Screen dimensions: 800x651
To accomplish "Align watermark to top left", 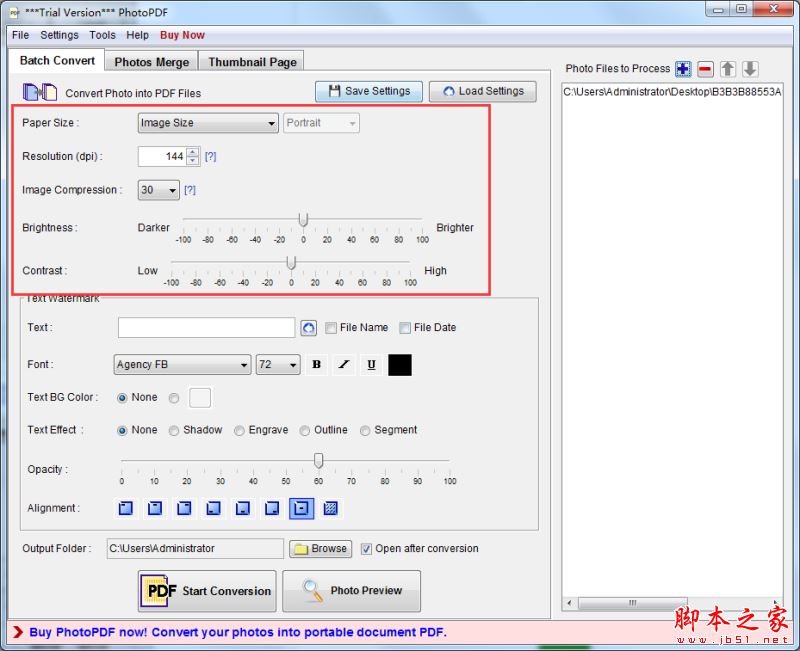I will click(x=126, y=508).
